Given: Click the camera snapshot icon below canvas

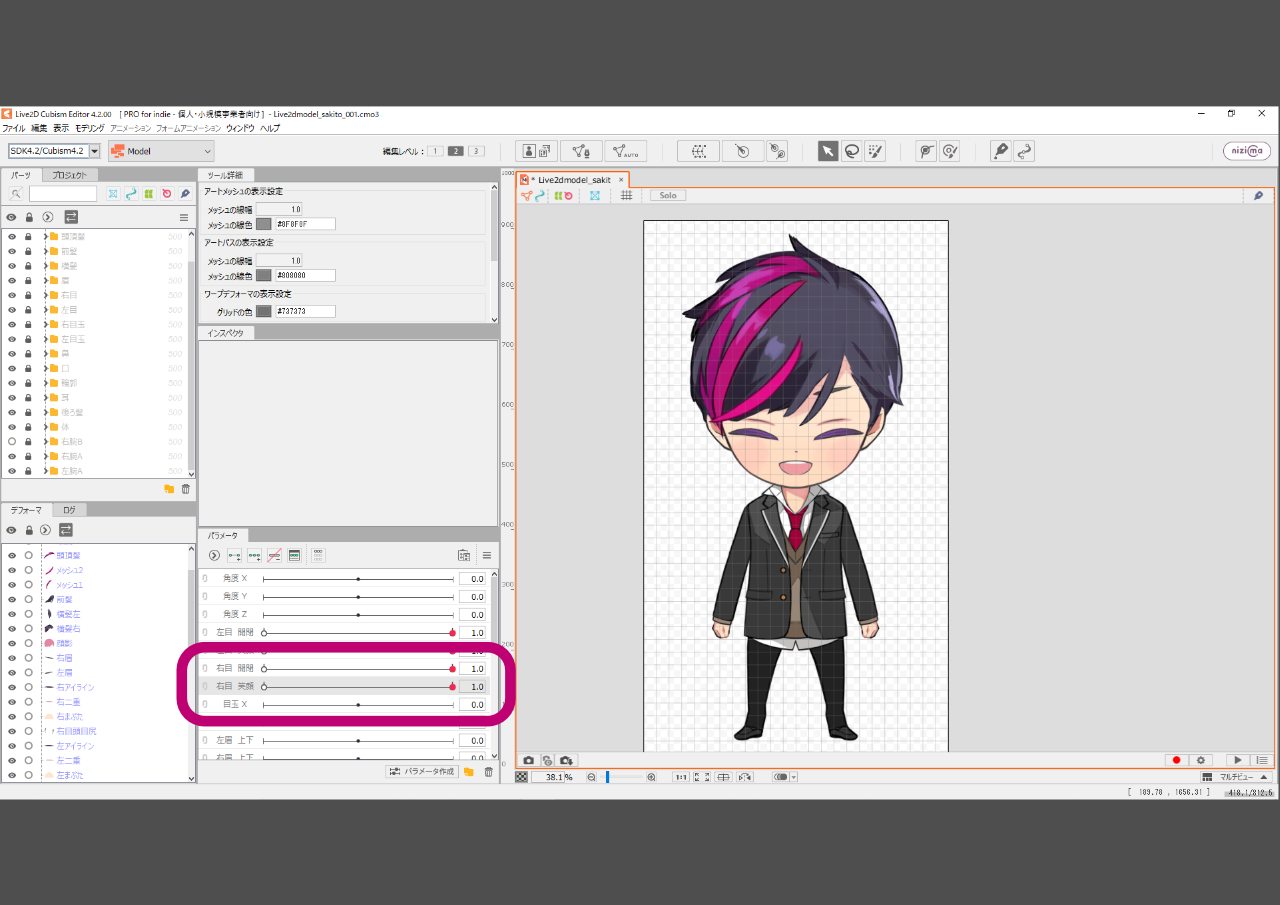Looking at the screenshot, I should [x=529, y=761].
